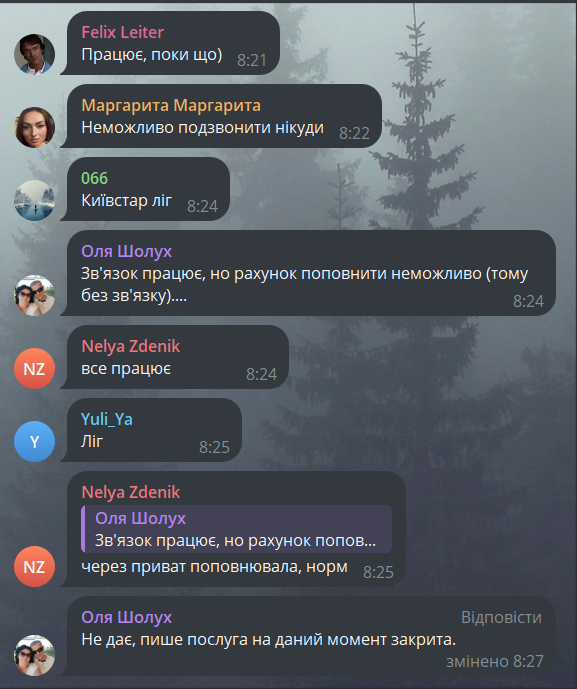Viewport: 577px width, 689px height.
Task: Jump to the quoted Оля Шолух message
Action: tap(236, 529)
